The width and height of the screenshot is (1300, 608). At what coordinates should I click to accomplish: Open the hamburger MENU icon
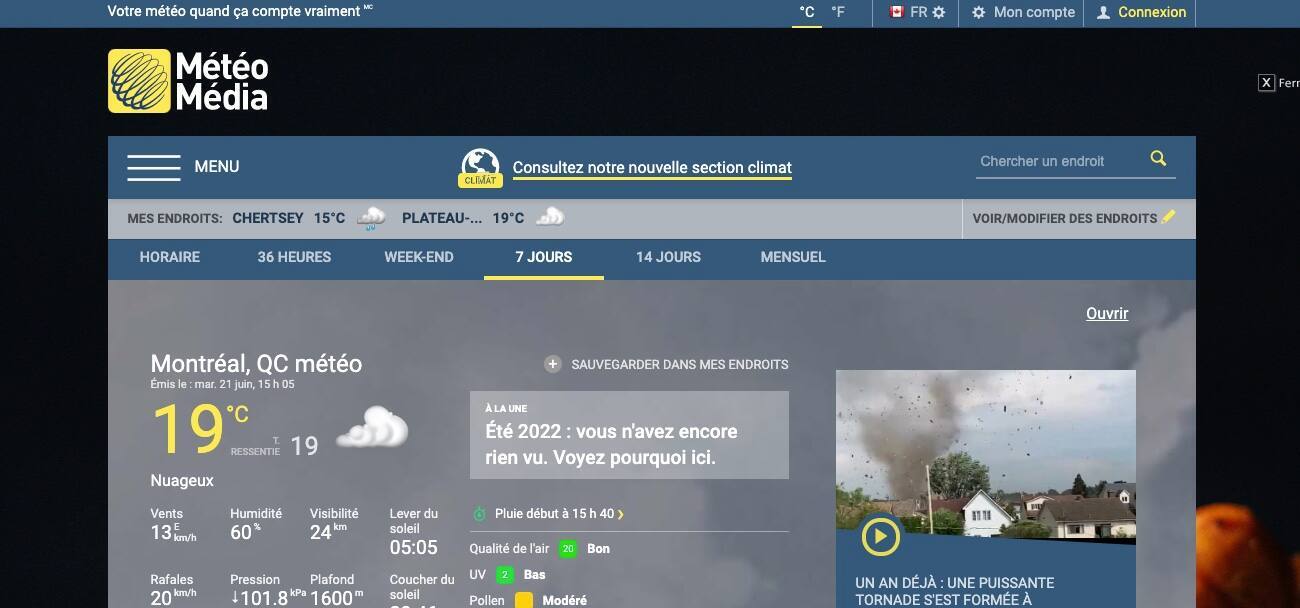(153, 167)
